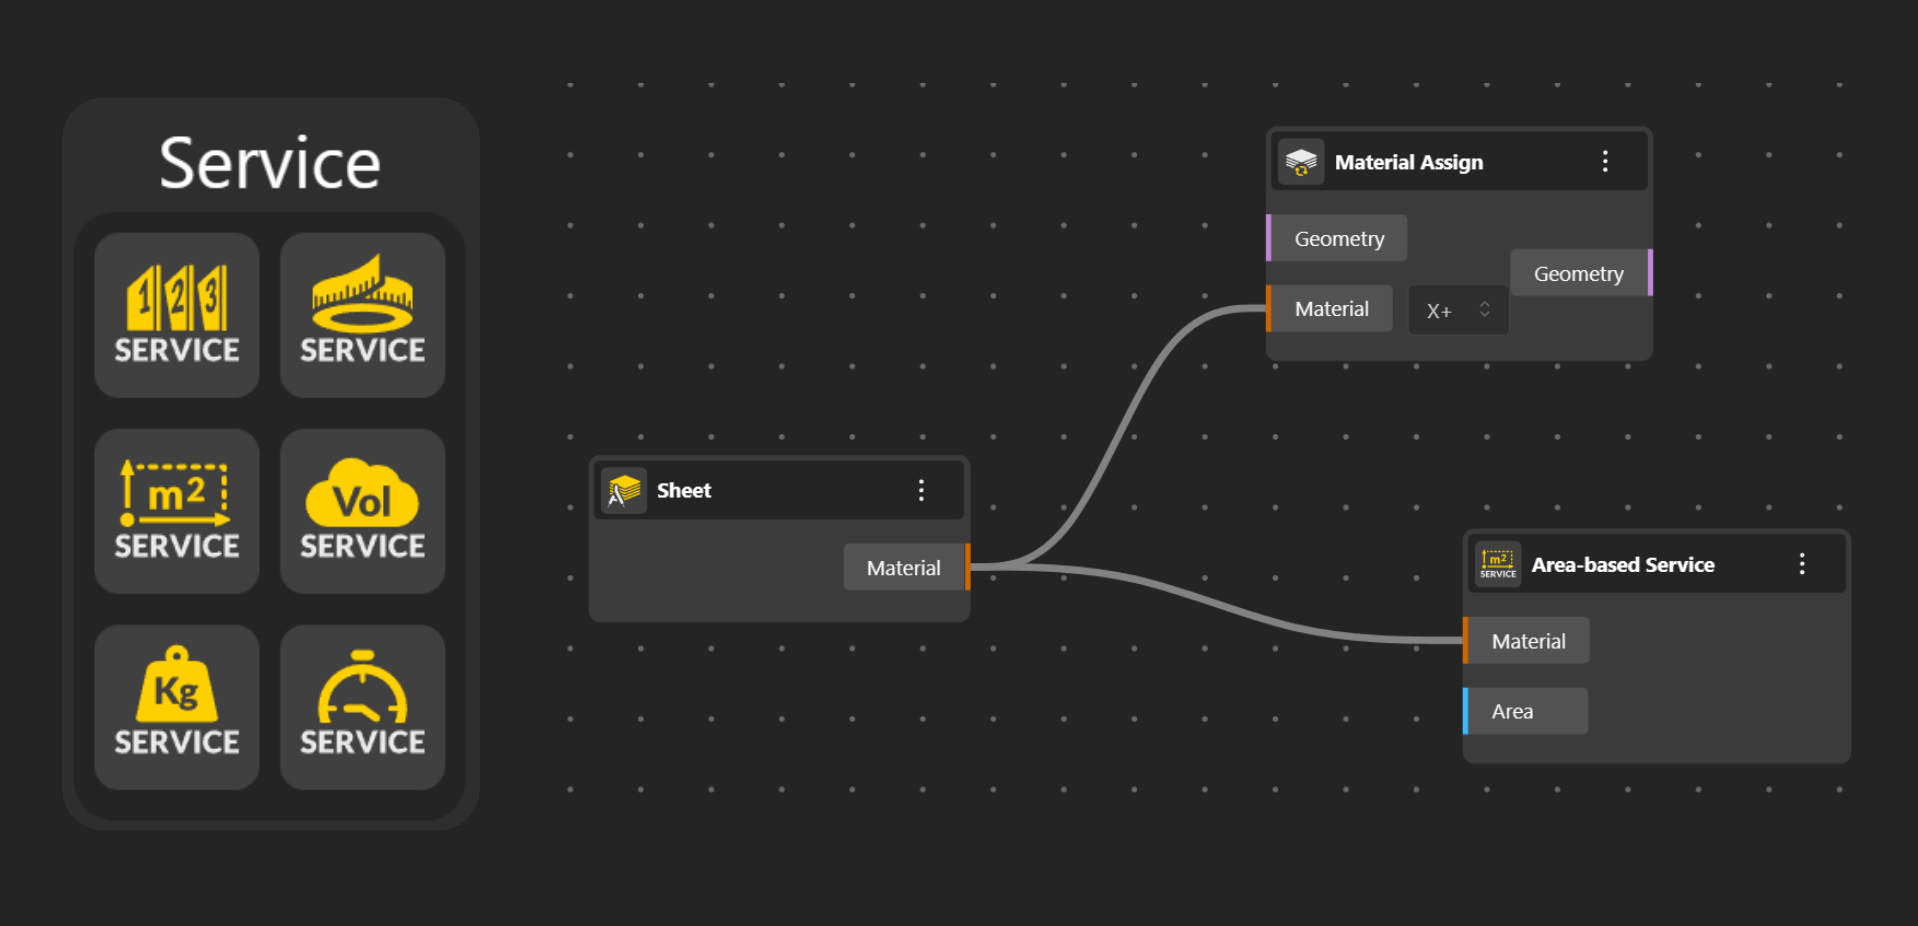Click the Sheet node Material output port

coord(967,567)
